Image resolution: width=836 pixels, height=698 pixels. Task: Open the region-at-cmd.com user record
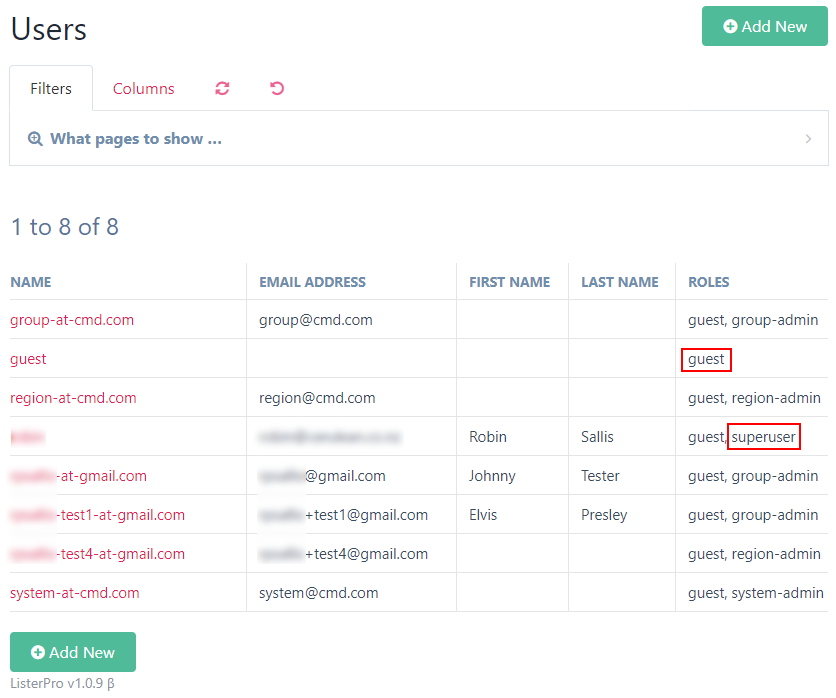click(74, 398)
